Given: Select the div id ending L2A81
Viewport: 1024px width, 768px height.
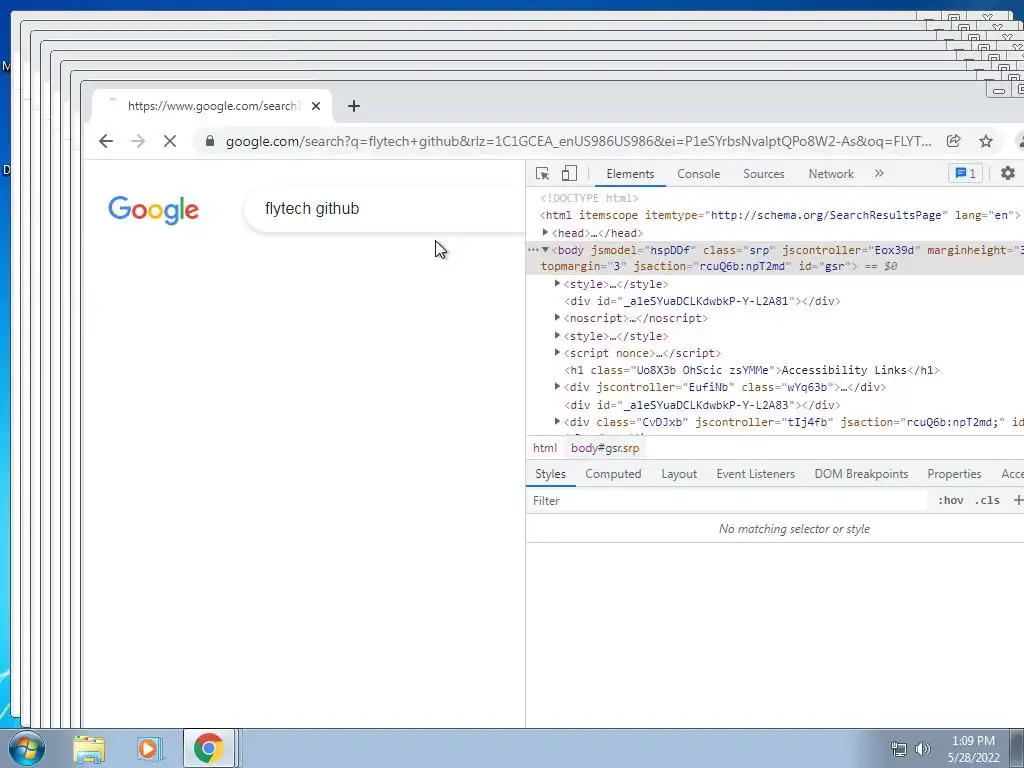Looking at the screenshot, I should [702, 301].
